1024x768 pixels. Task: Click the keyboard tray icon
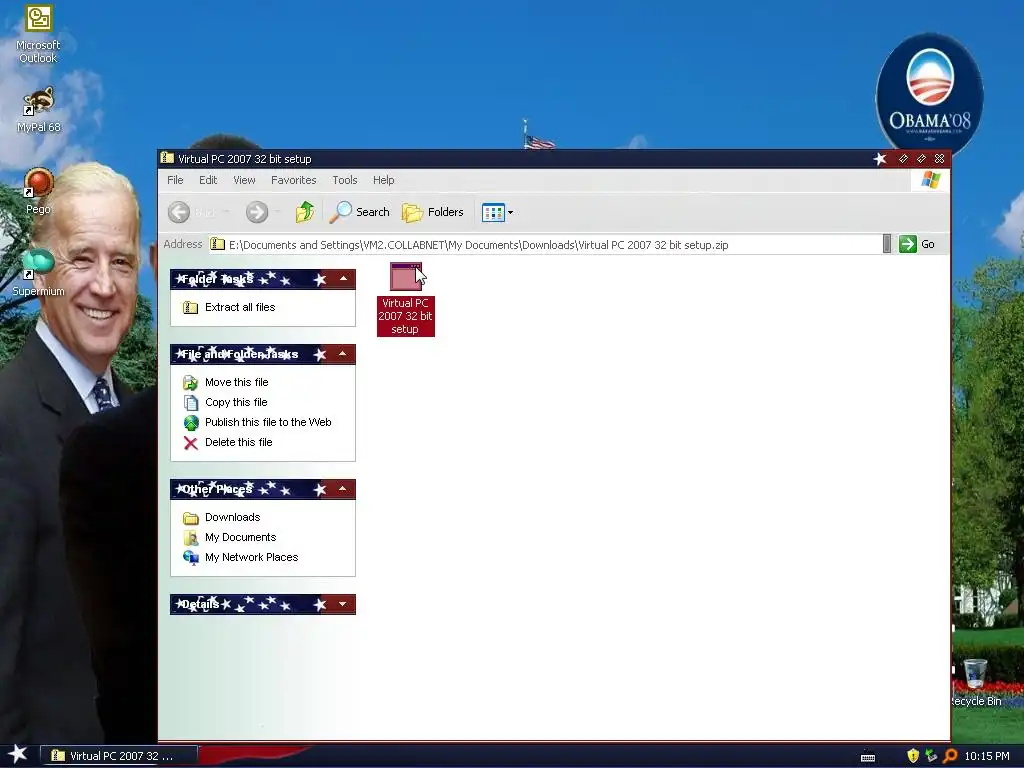pos(868,758)
